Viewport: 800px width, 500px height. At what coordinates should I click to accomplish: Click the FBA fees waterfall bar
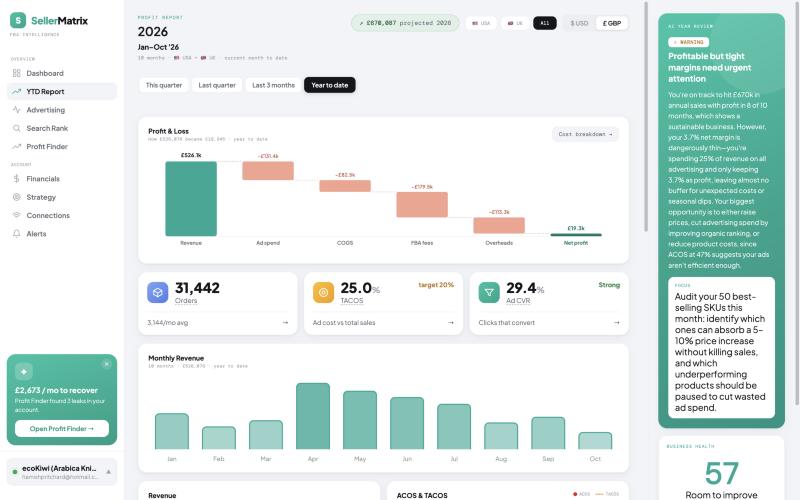click(422, 205)
